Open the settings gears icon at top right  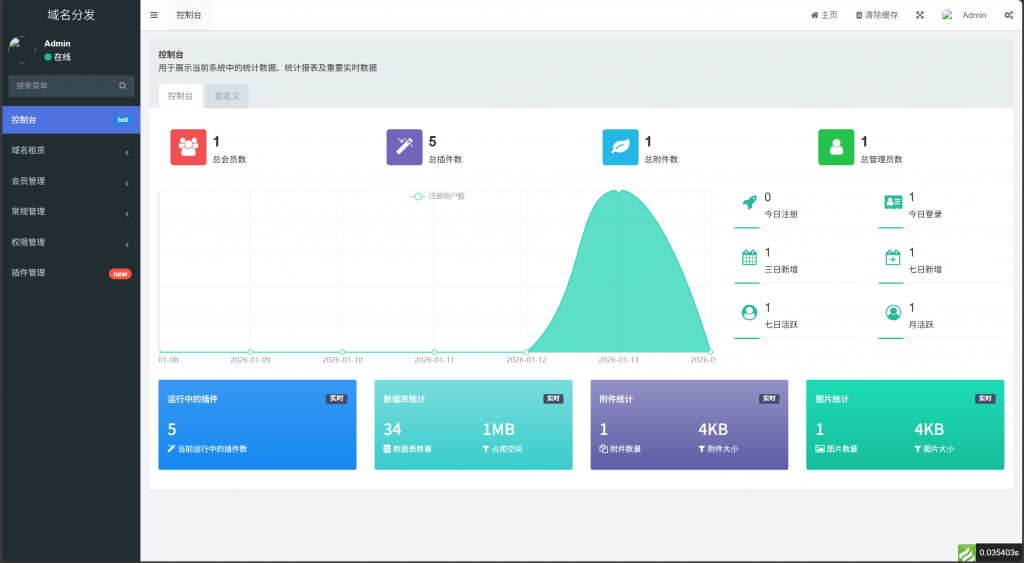click(x=1008, y=15)
